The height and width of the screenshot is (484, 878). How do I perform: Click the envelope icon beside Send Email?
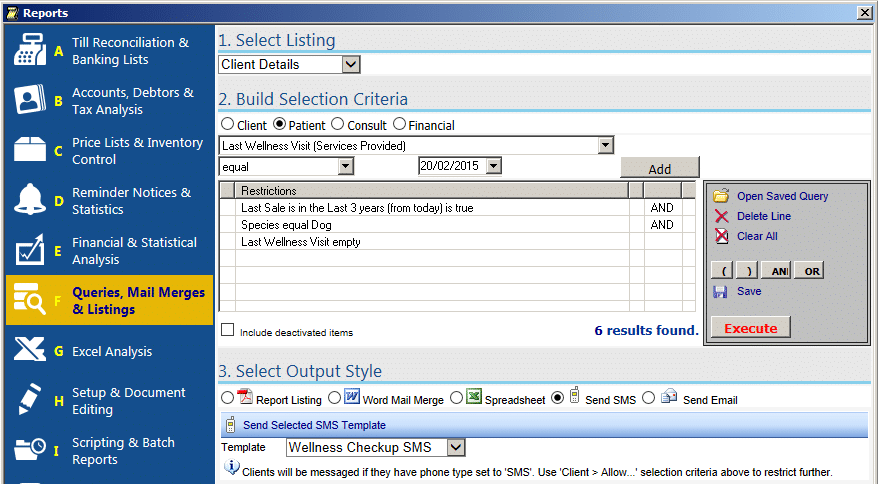tap(669, 396)
